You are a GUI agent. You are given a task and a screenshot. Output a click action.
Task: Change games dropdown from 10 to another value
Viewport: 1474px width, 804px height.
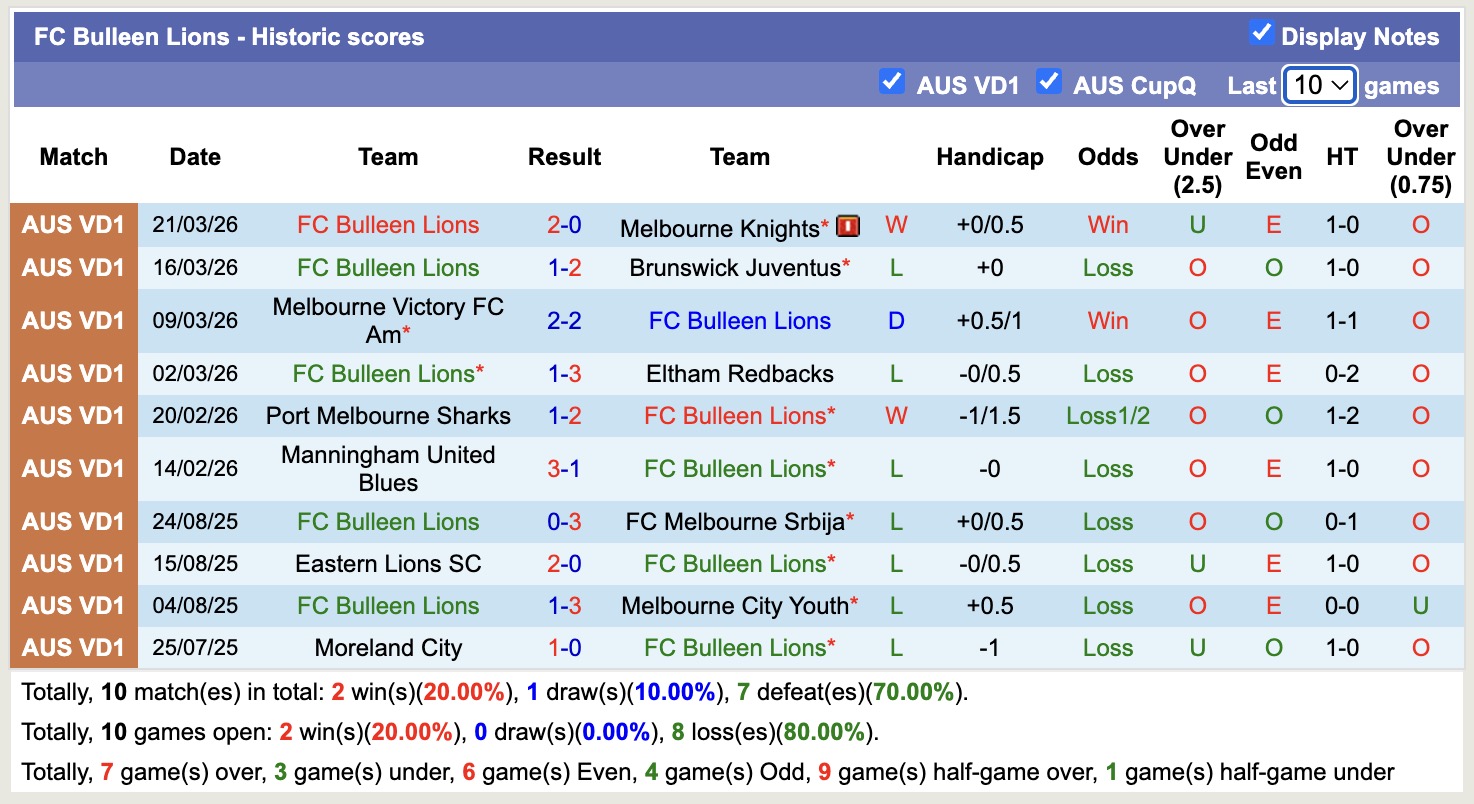click(x=1318, y=86)
